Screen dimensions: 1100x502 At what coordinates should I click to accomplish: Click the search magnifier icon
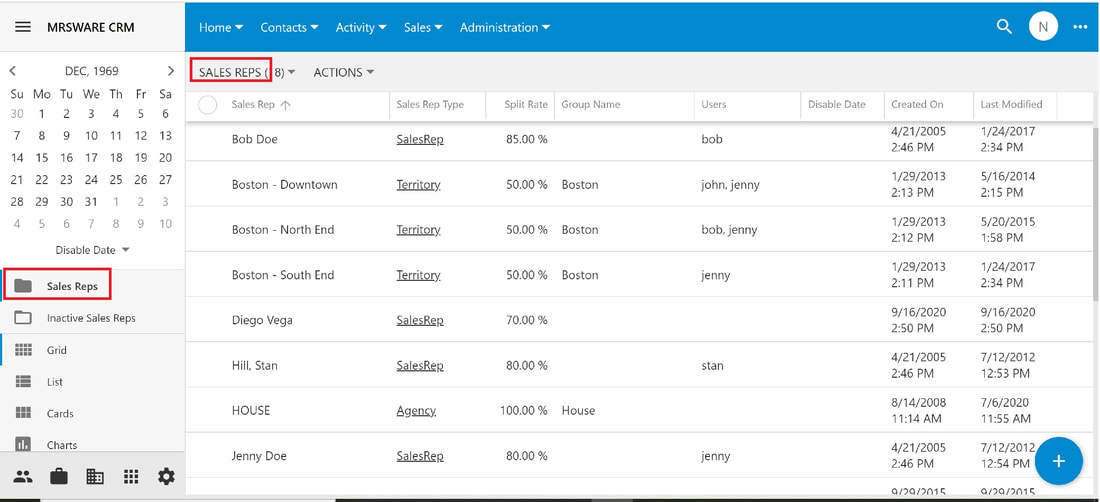[x=1005, y=27]
